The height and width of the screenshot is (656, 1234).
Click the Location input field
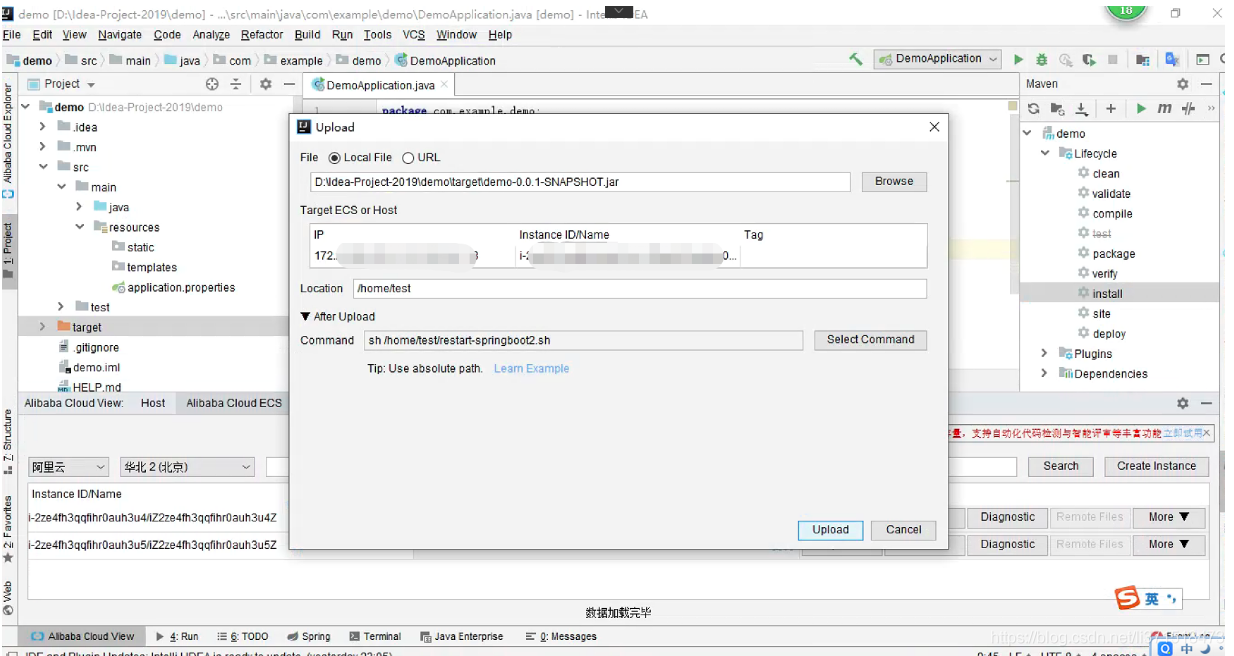[640, 288]
